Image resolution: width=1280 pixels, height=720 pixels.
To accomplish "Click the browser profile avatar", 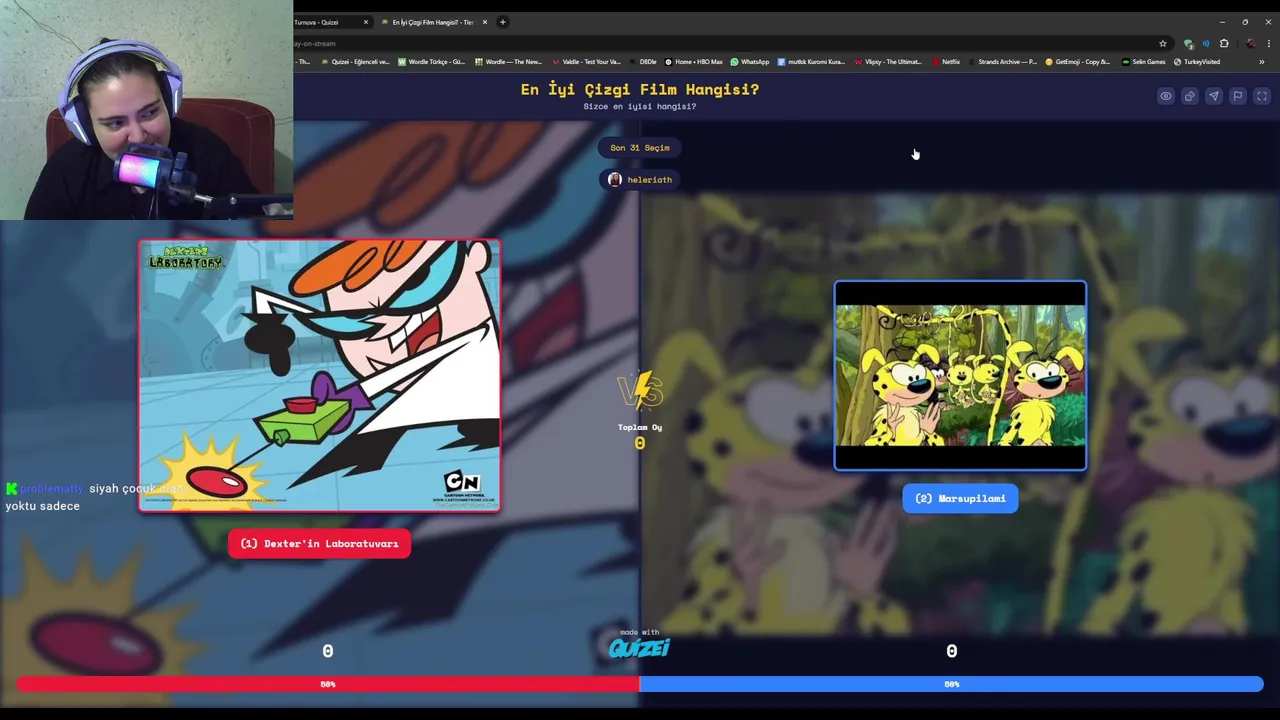I will tap(1250, 43).
